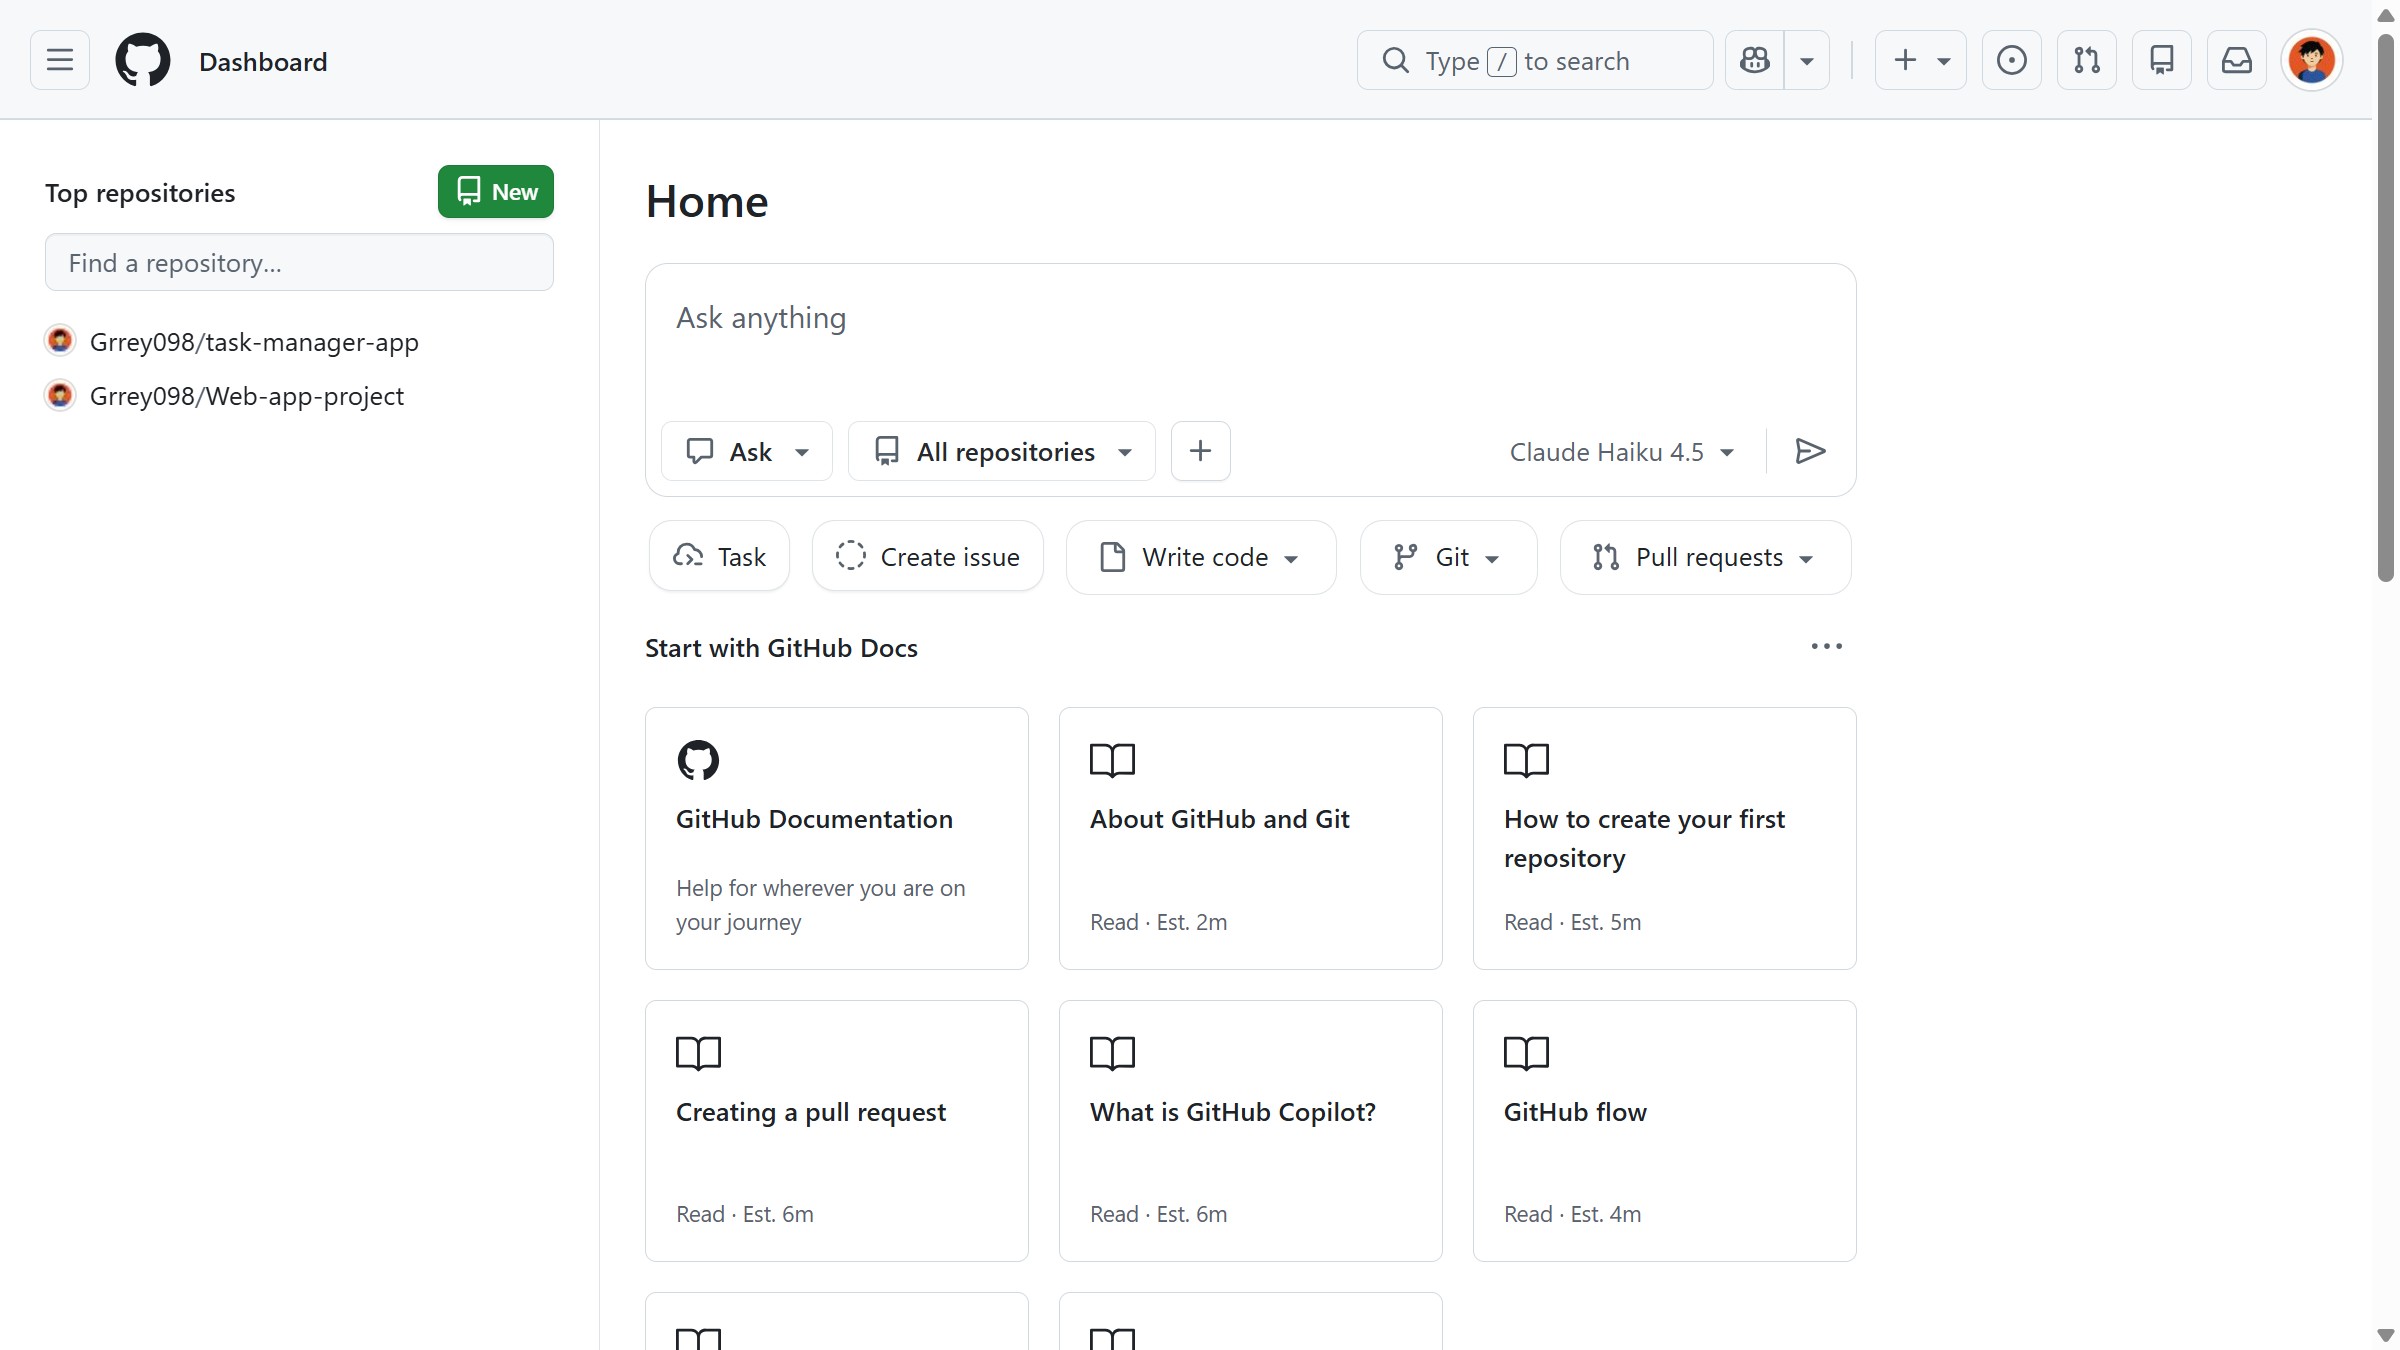Image resolution: width=2400 pixels, height=1350 pixels.
Task: Expand the All repositories dropdown
Action: coord(1002,451)
